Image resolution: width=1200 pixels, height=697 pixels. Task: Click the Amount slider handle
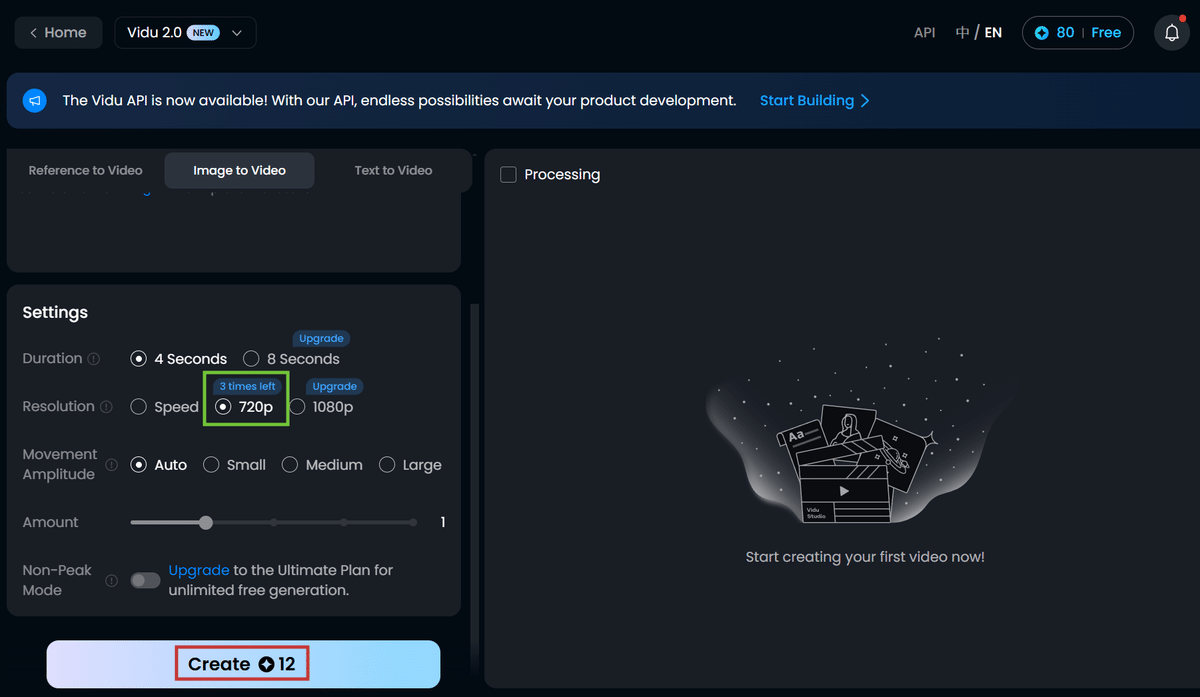206,523
